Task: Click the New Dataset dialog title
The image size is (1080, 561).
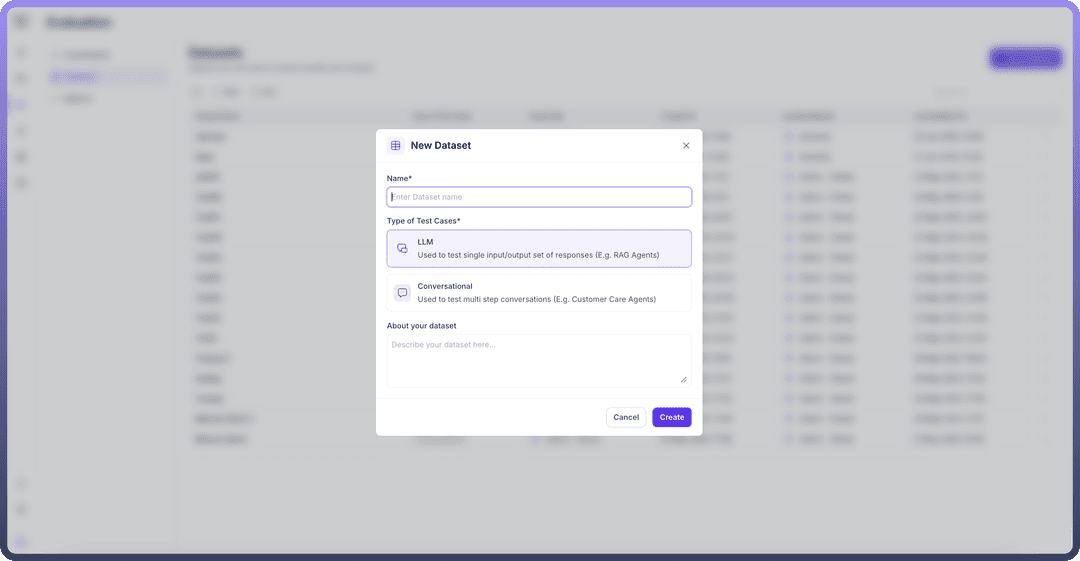Action: [440, 145]
